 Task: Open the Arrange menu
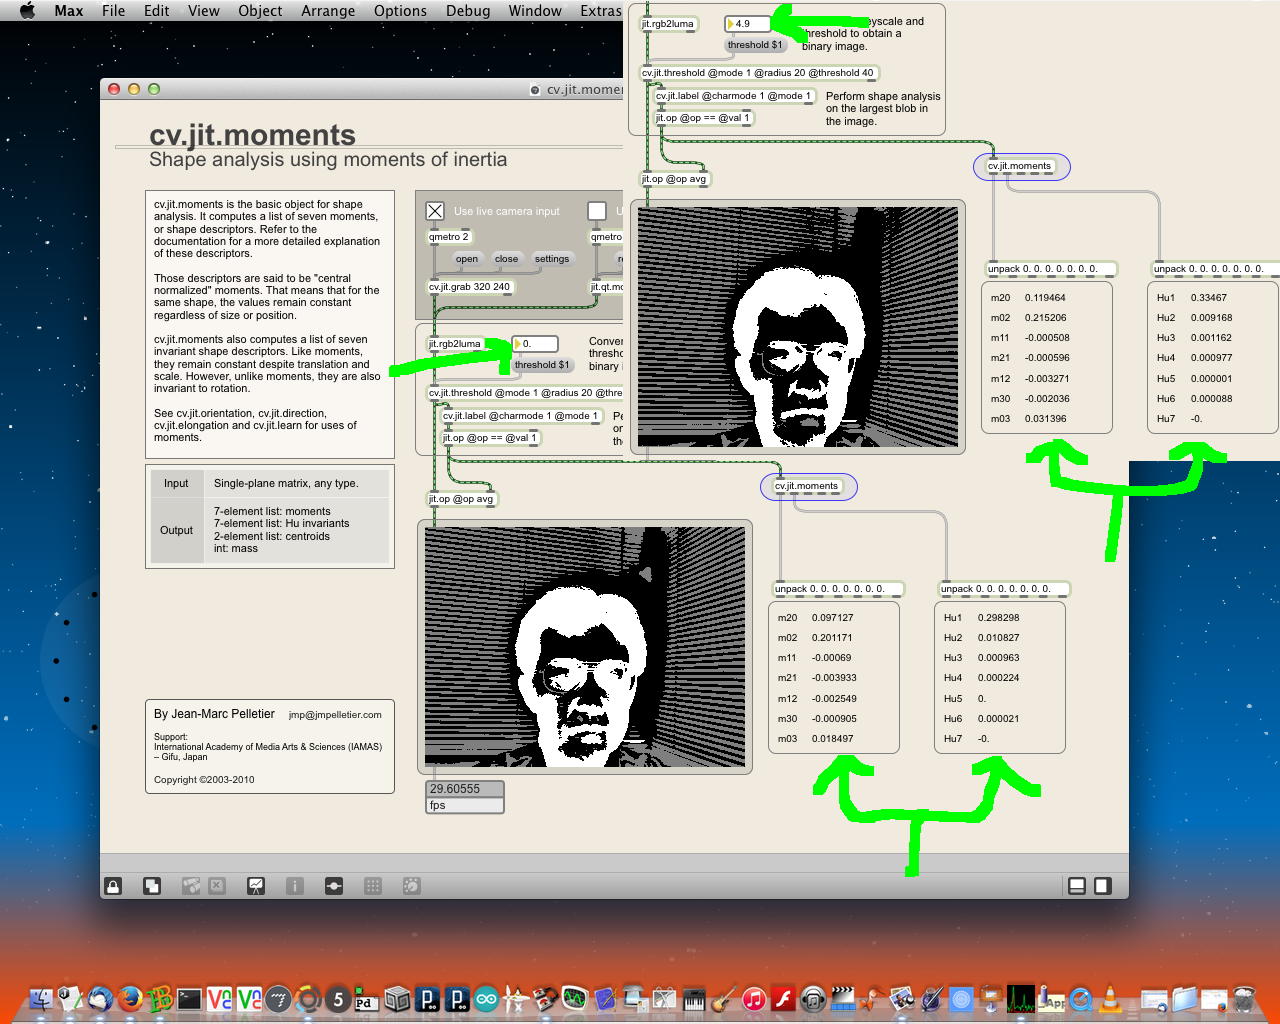328,10
